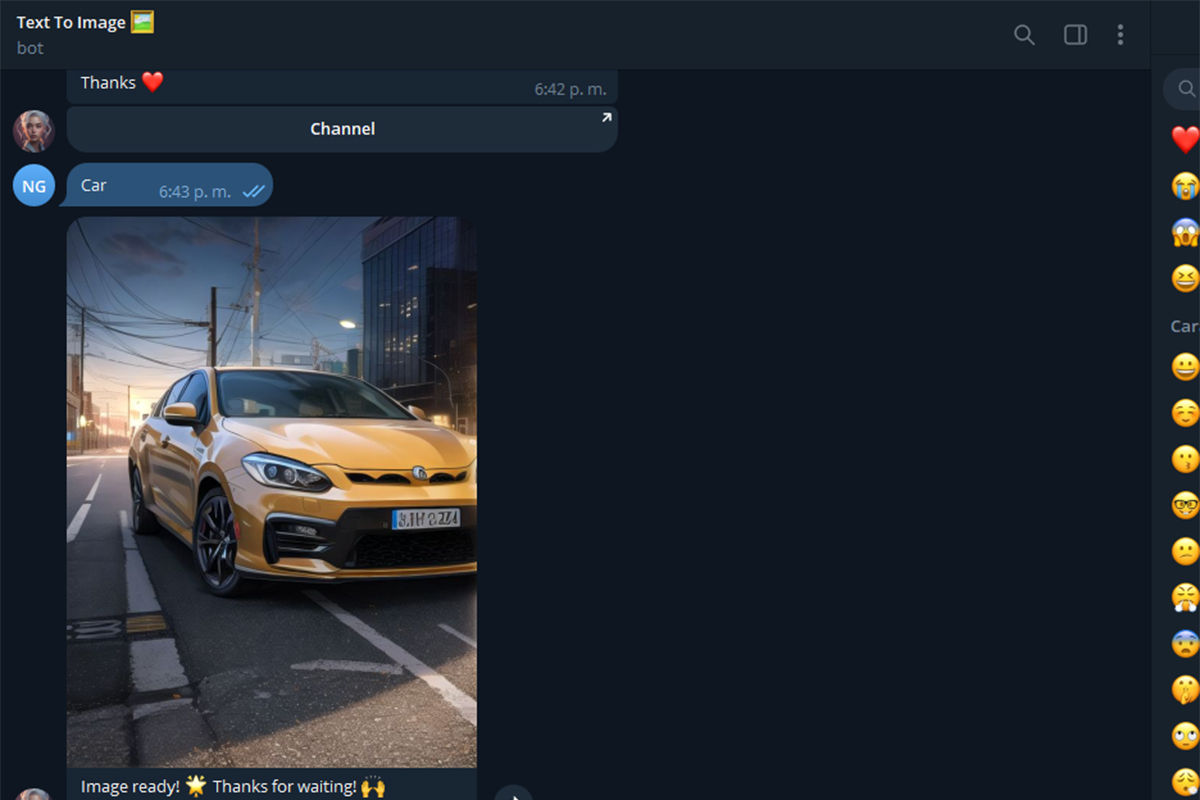
Task: Click the Car message bubble
Action: [x=93, y=185]
